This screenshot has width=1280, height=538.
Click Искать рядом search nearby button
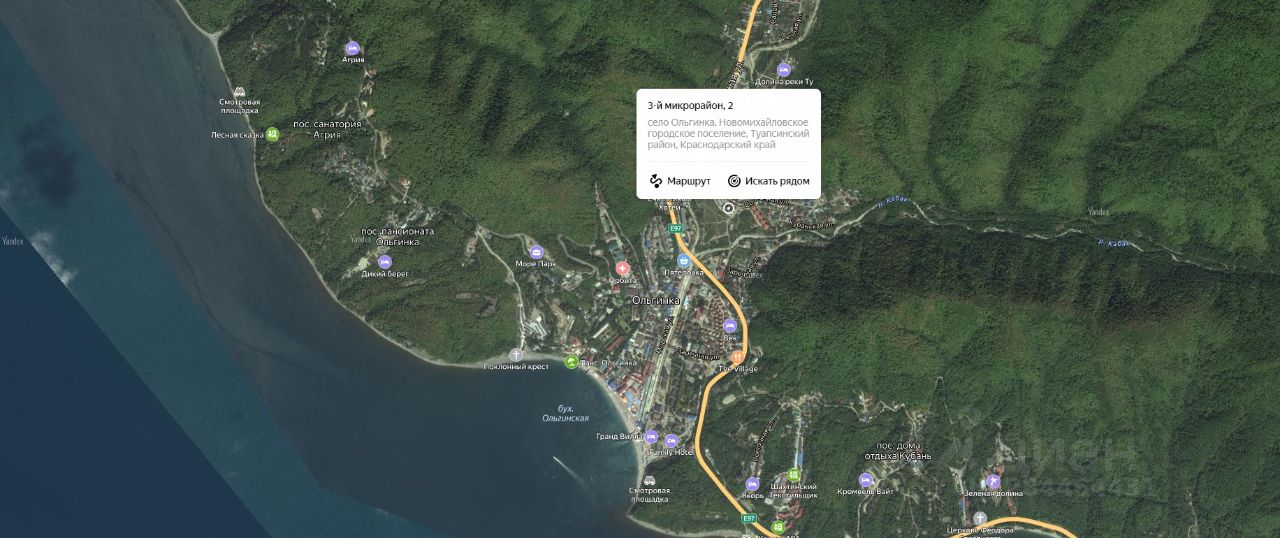[768, 181]
